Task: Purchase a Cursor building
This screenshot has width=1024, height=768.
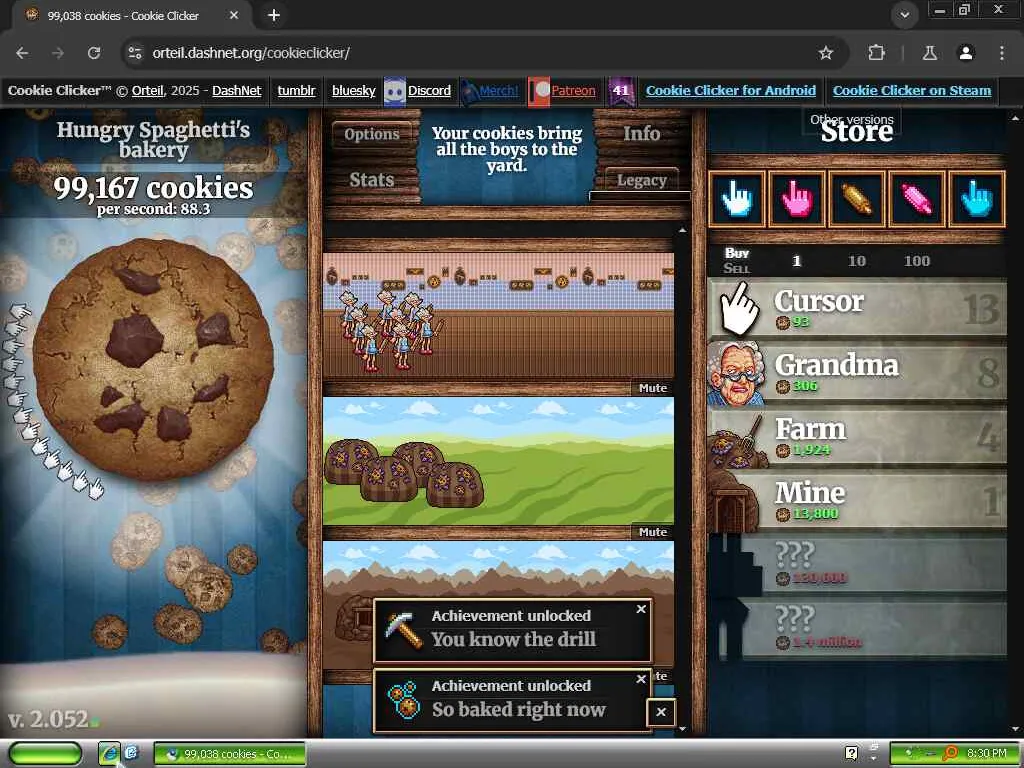Action: (x=857, y=309)
